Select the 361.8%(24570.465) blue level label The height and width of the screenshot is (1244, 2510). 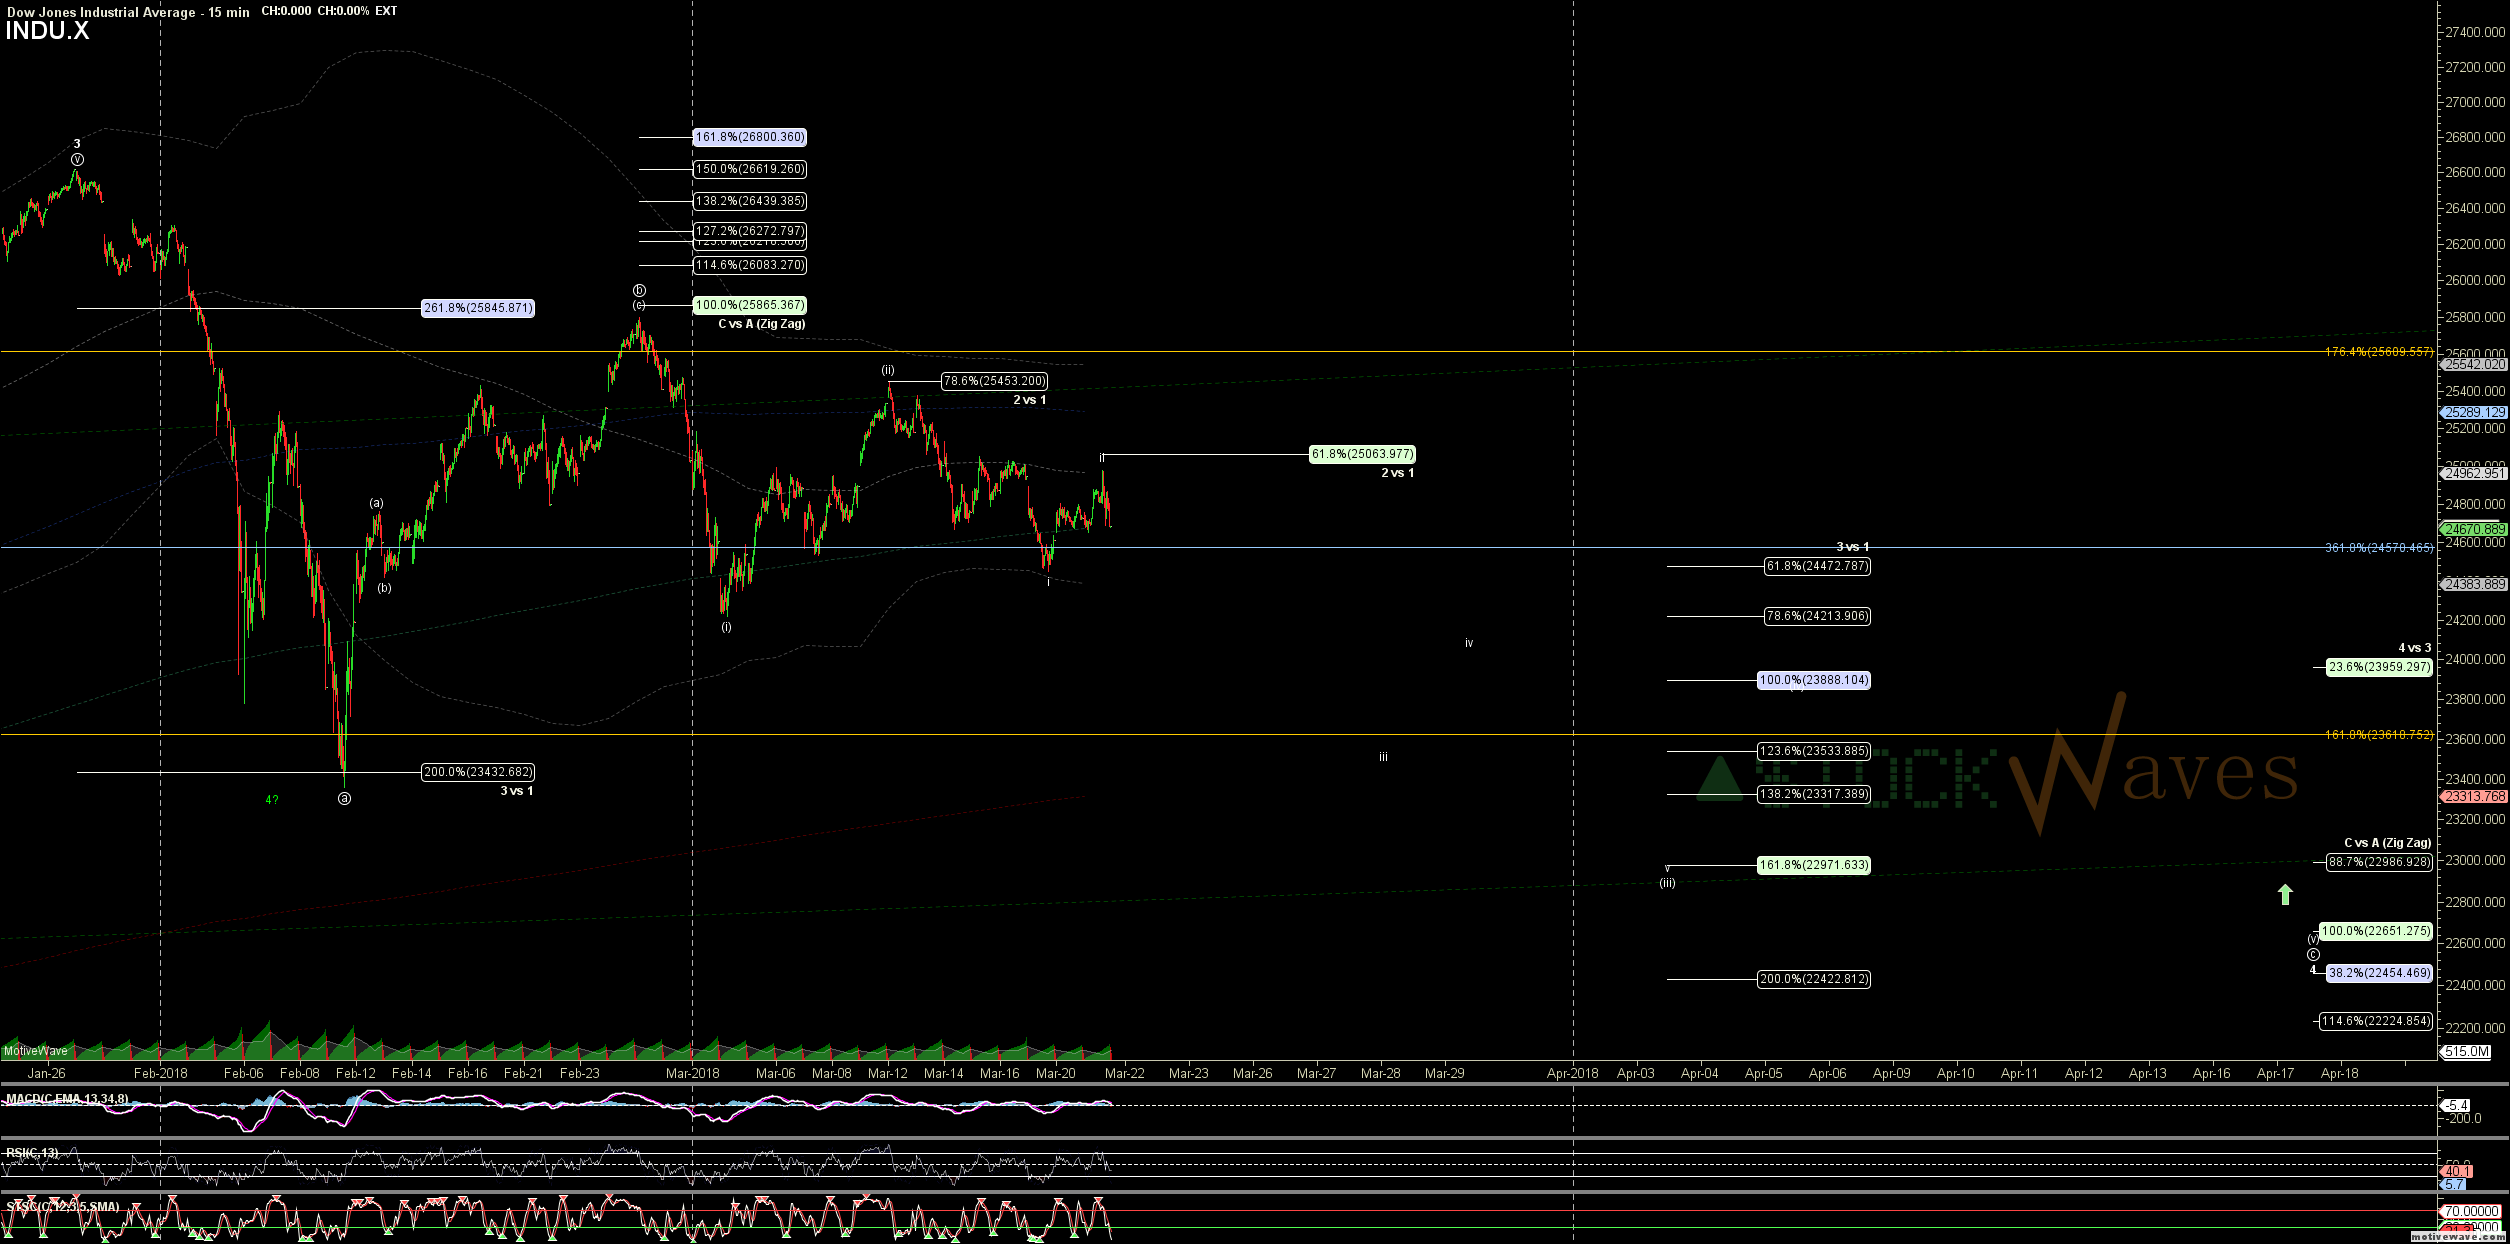click(2379, 548)
